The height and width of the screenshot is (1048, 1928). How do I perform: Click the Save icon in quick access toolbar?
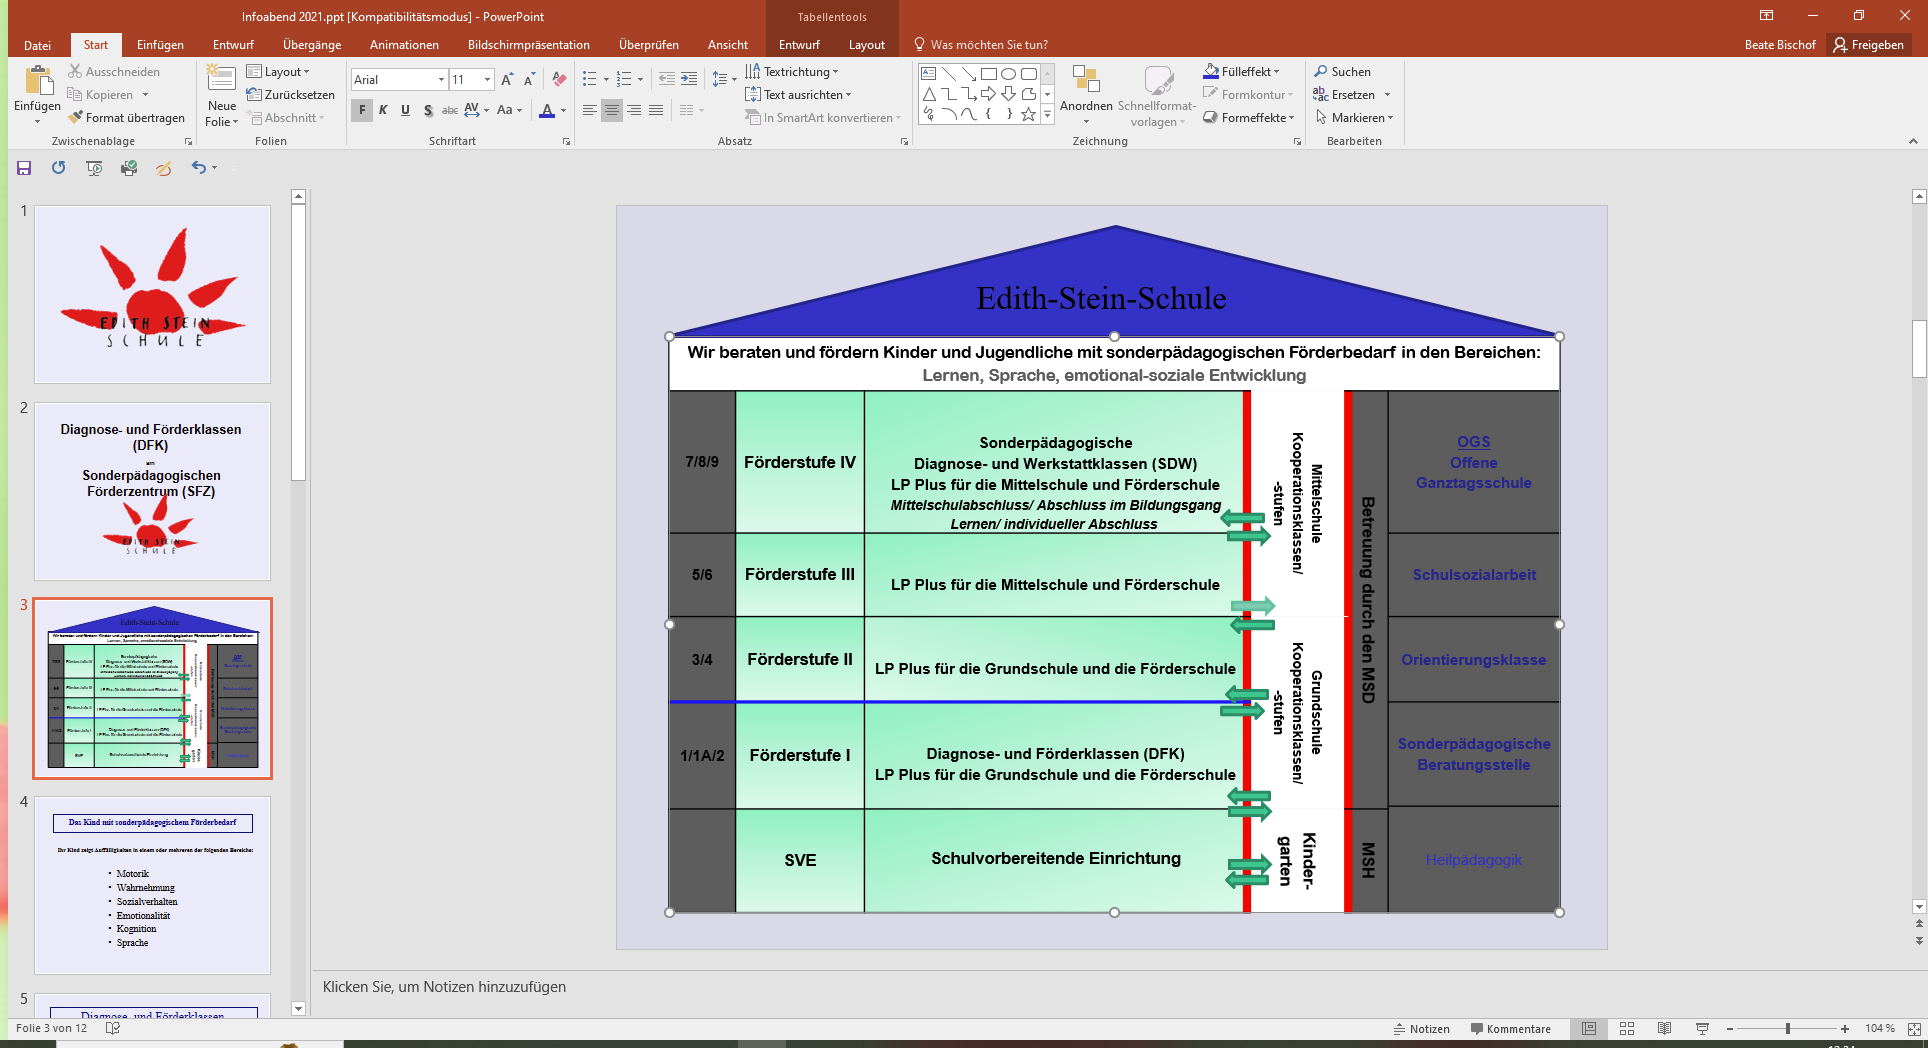[24, 168]
